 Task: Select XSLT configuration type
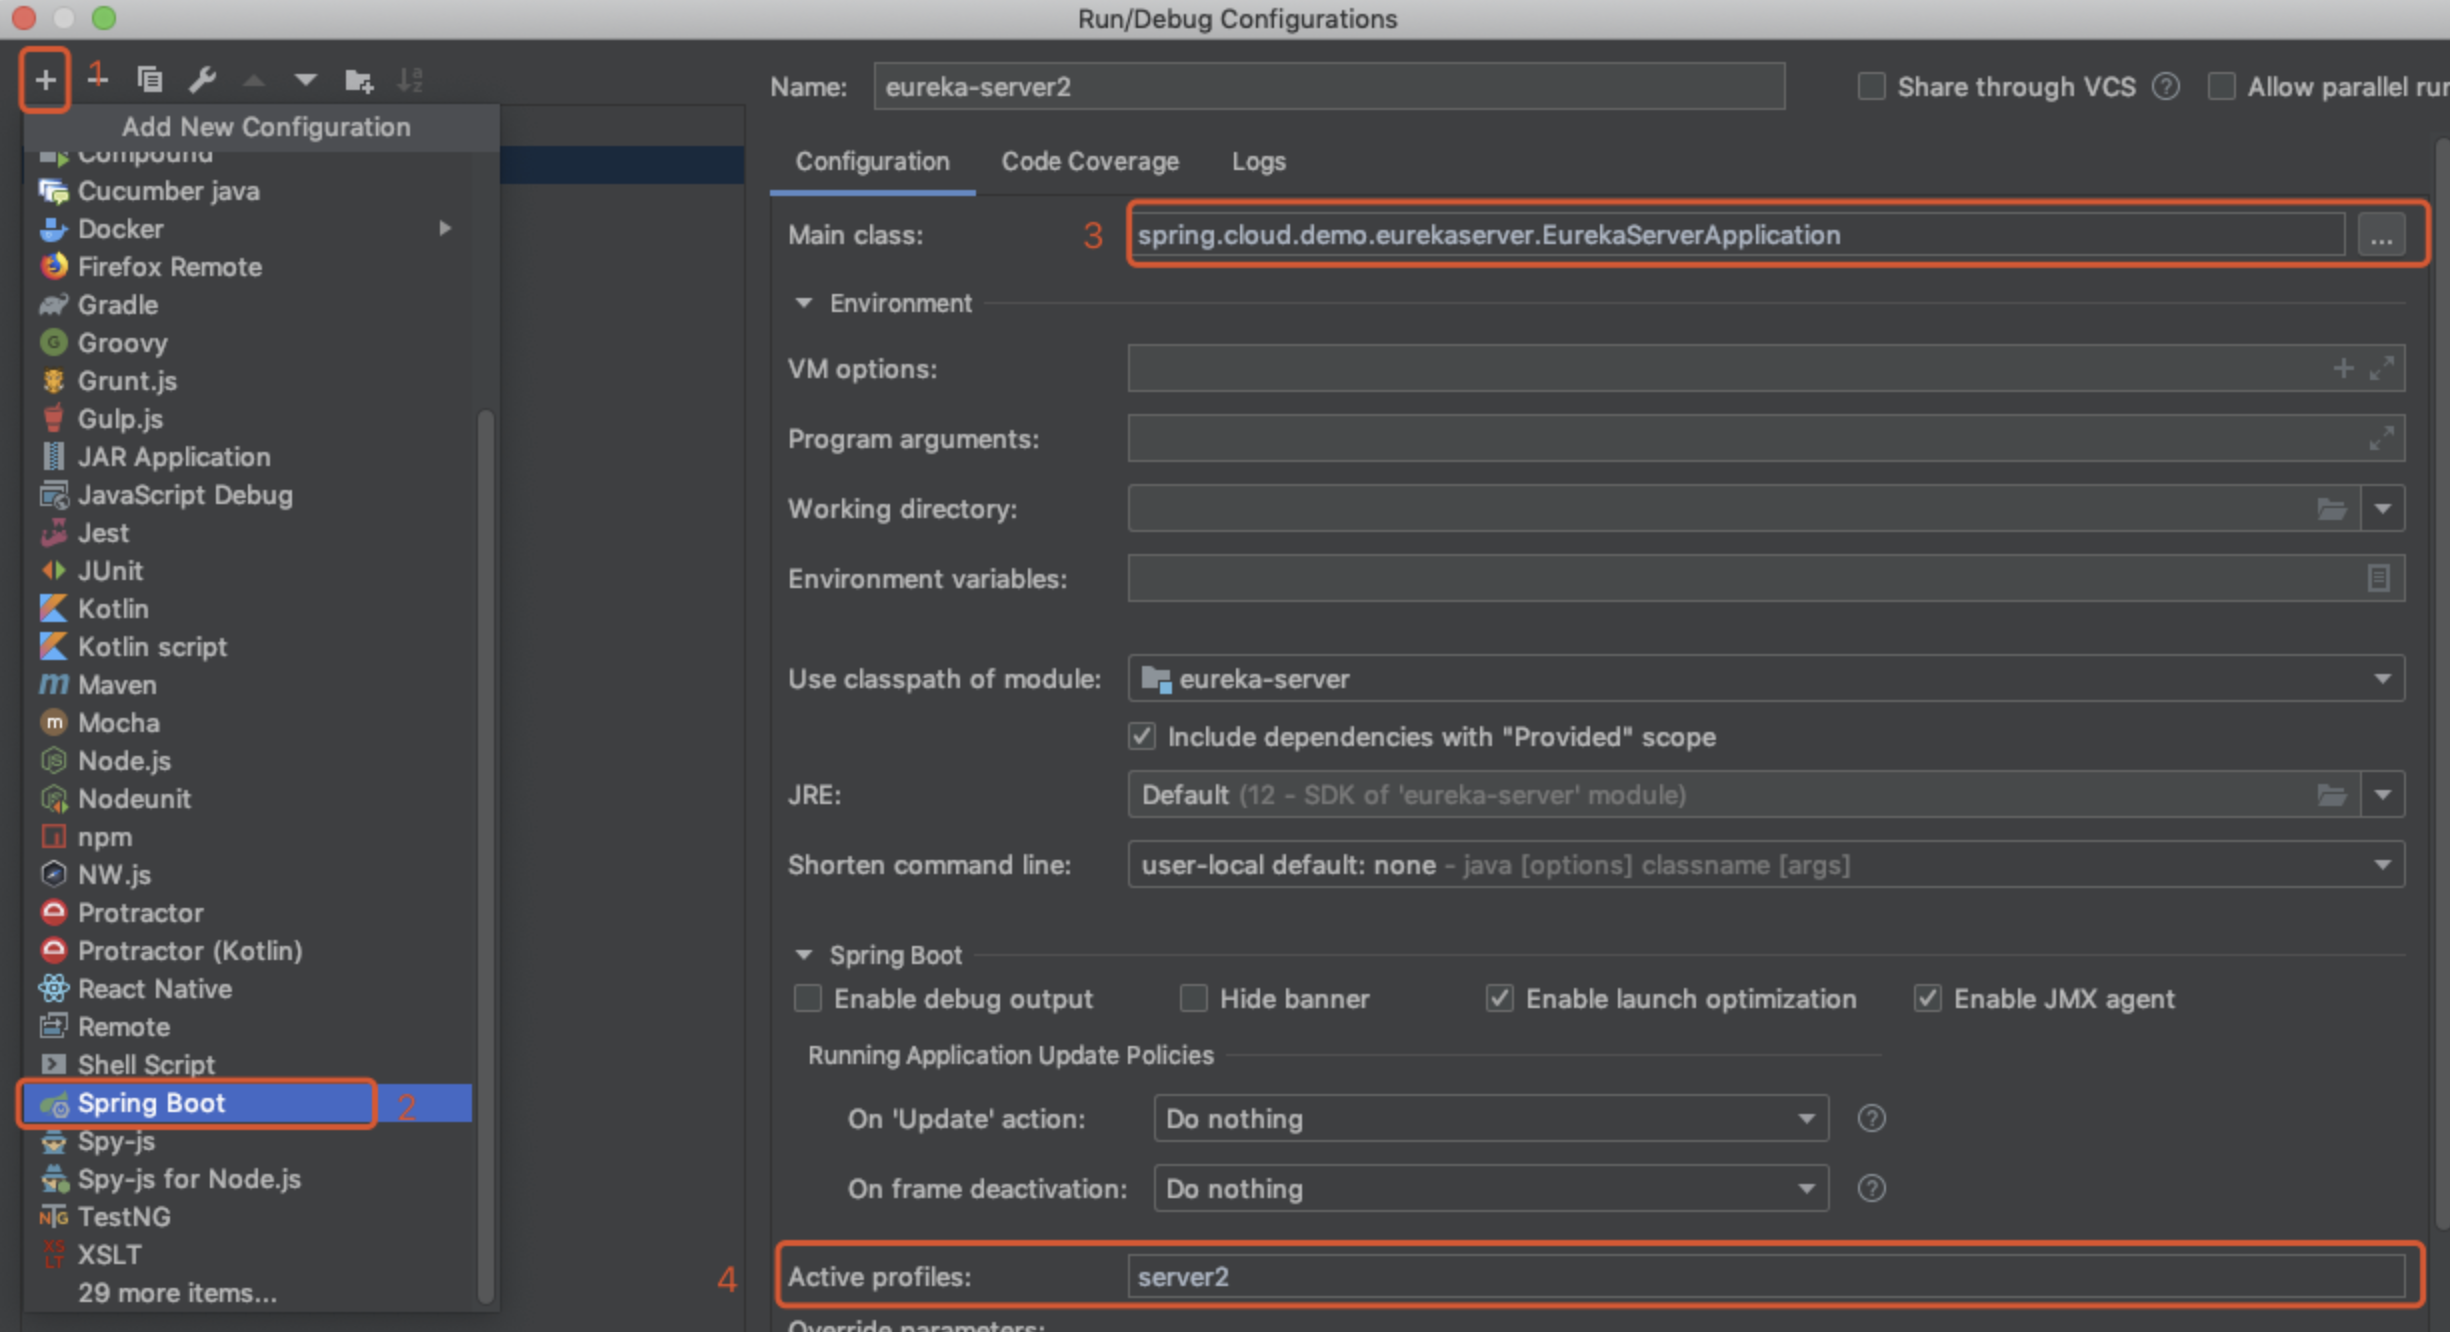coord(247,1255)
